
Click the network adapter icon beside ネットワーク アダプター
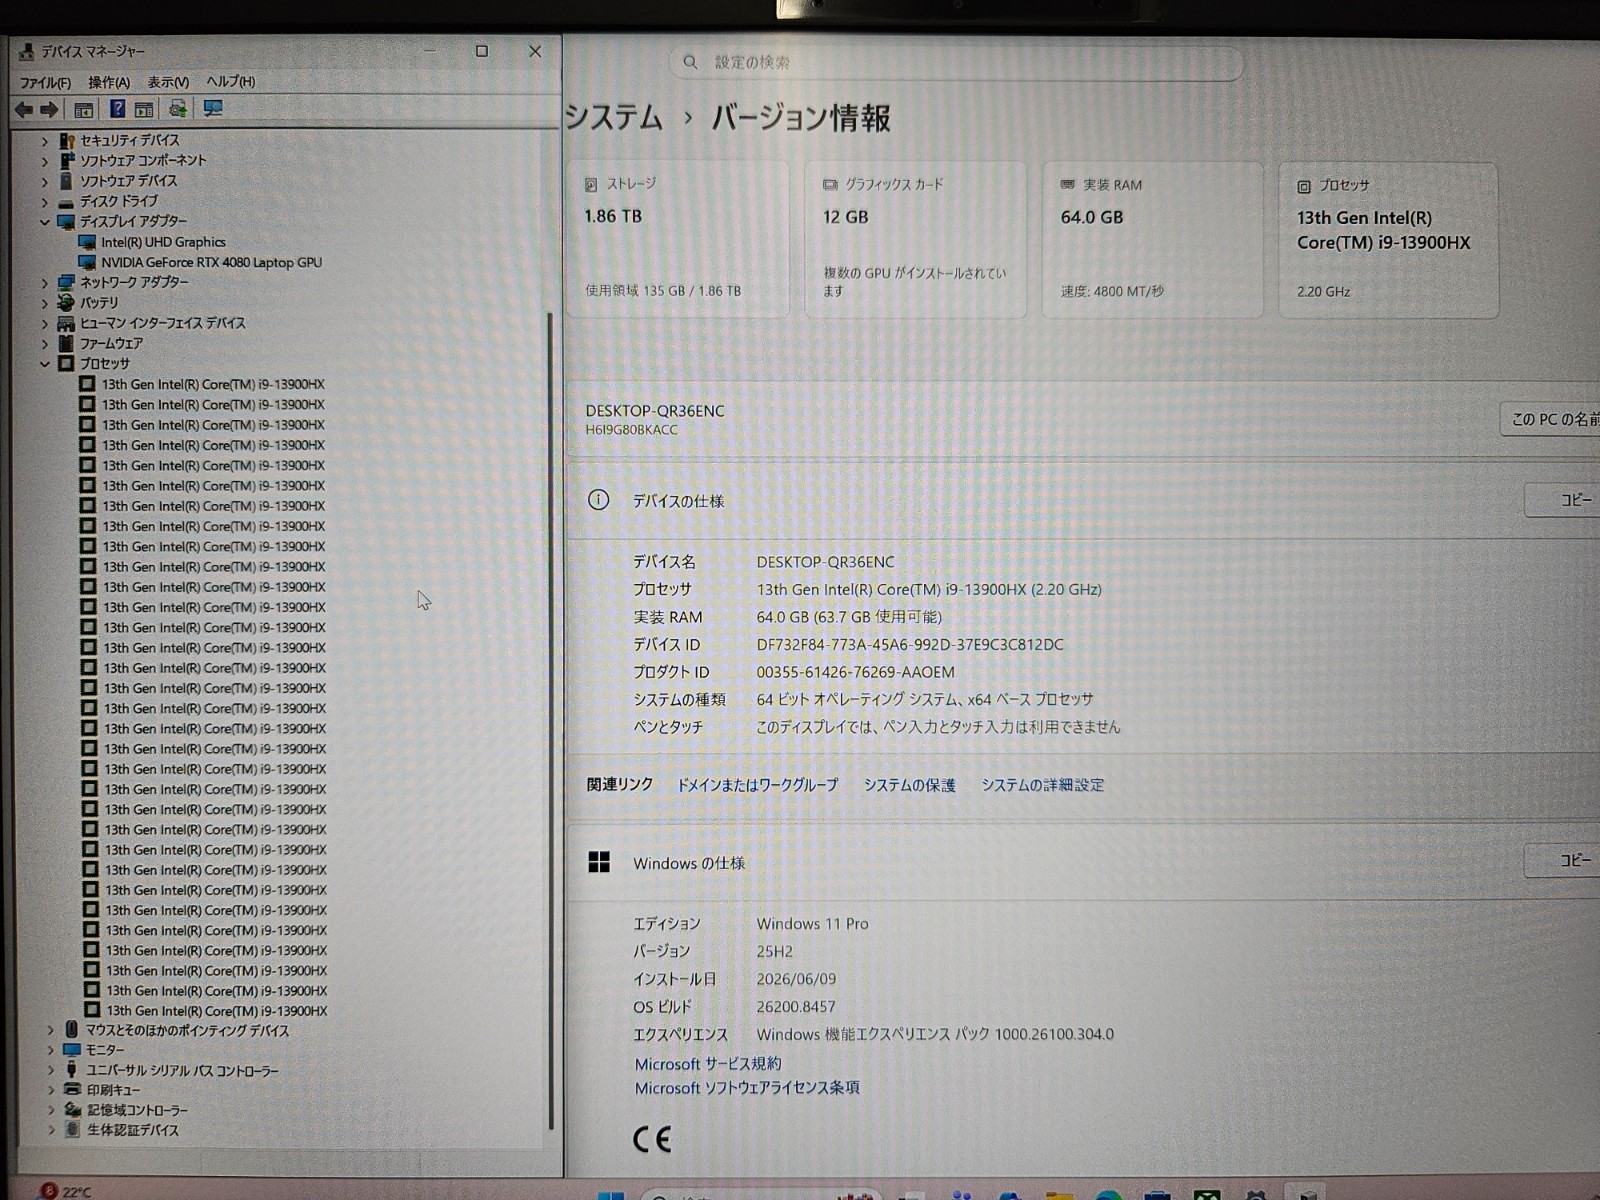tap(66, 282)
